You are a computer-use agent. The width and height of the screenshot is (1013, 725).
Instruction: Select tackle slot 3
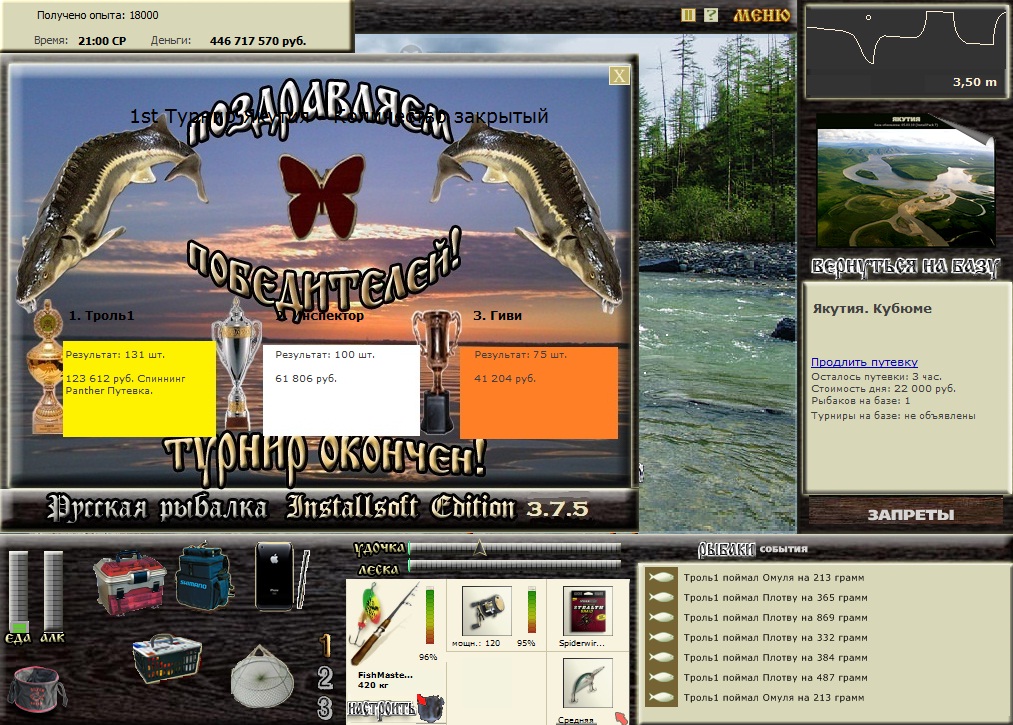(325, 708)
